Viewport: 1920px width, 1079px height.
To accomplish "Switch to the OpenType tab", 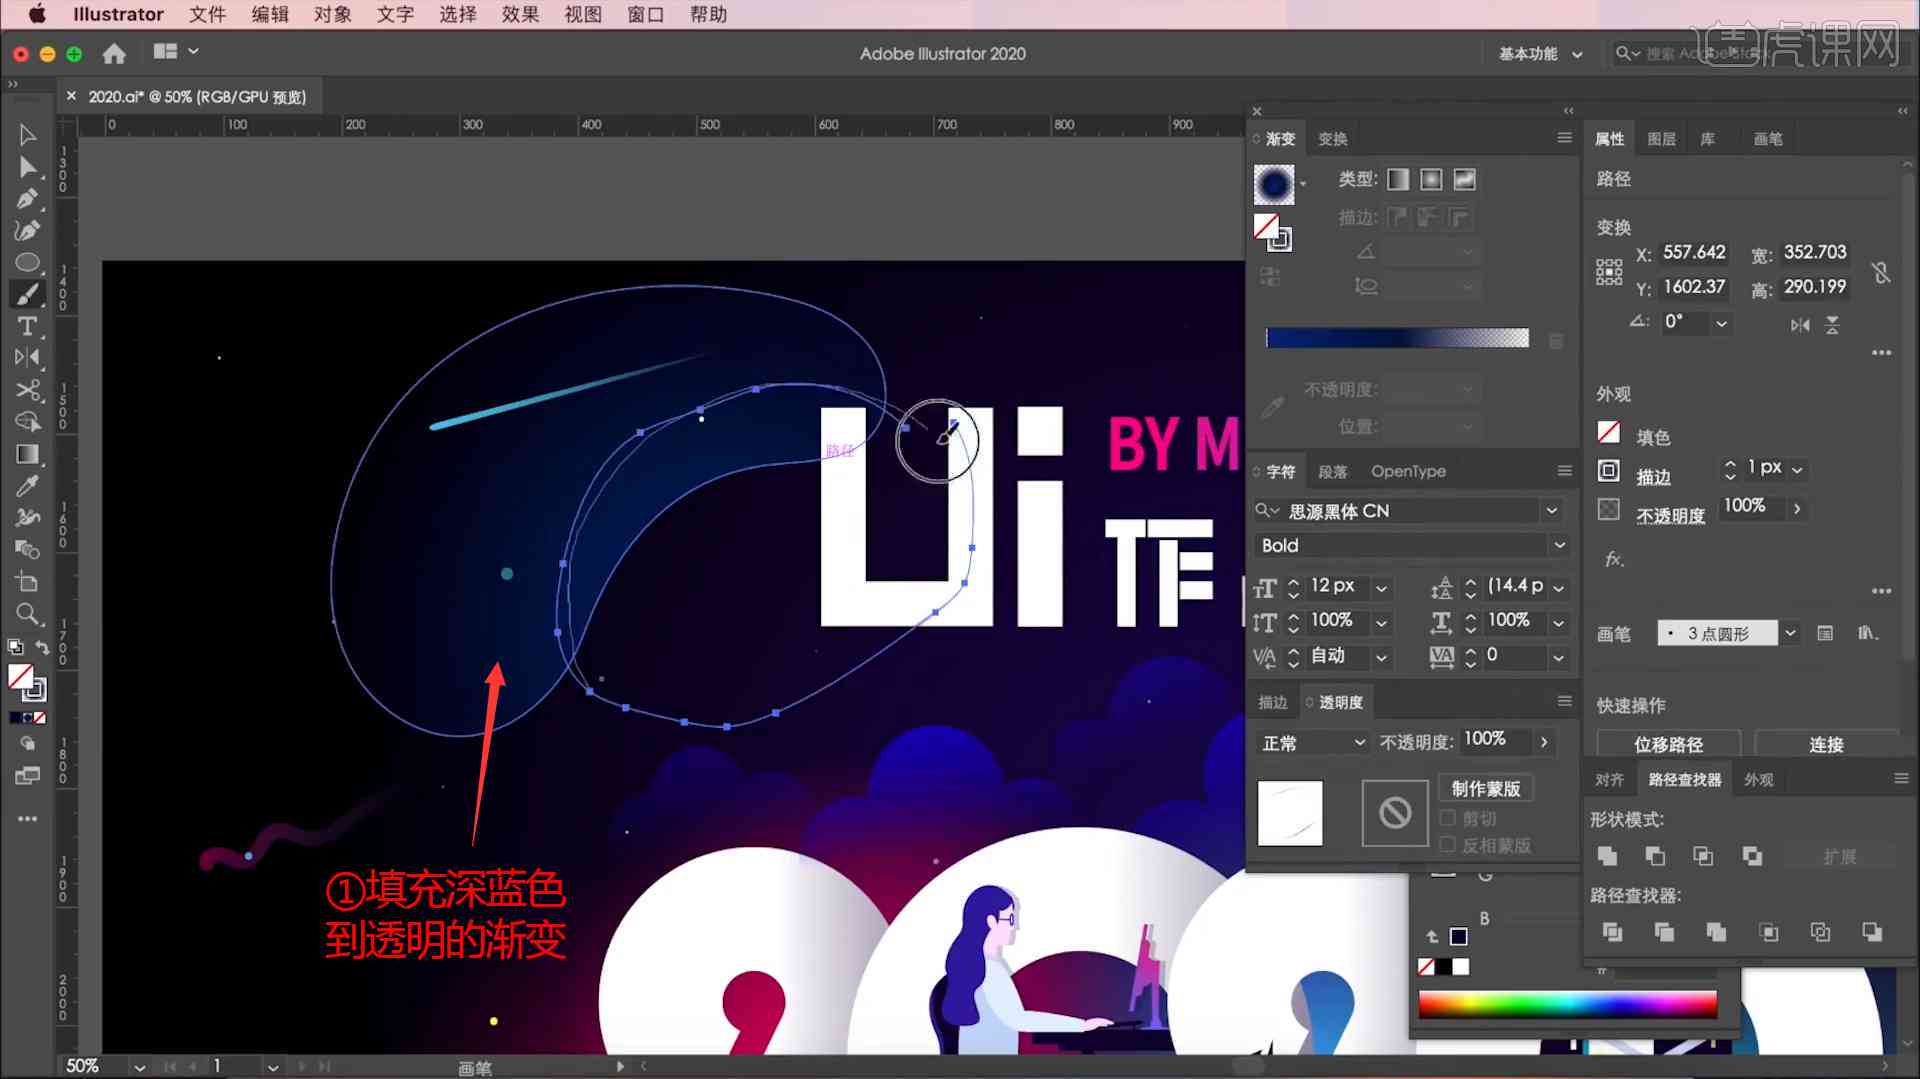I will point(1408,471).
